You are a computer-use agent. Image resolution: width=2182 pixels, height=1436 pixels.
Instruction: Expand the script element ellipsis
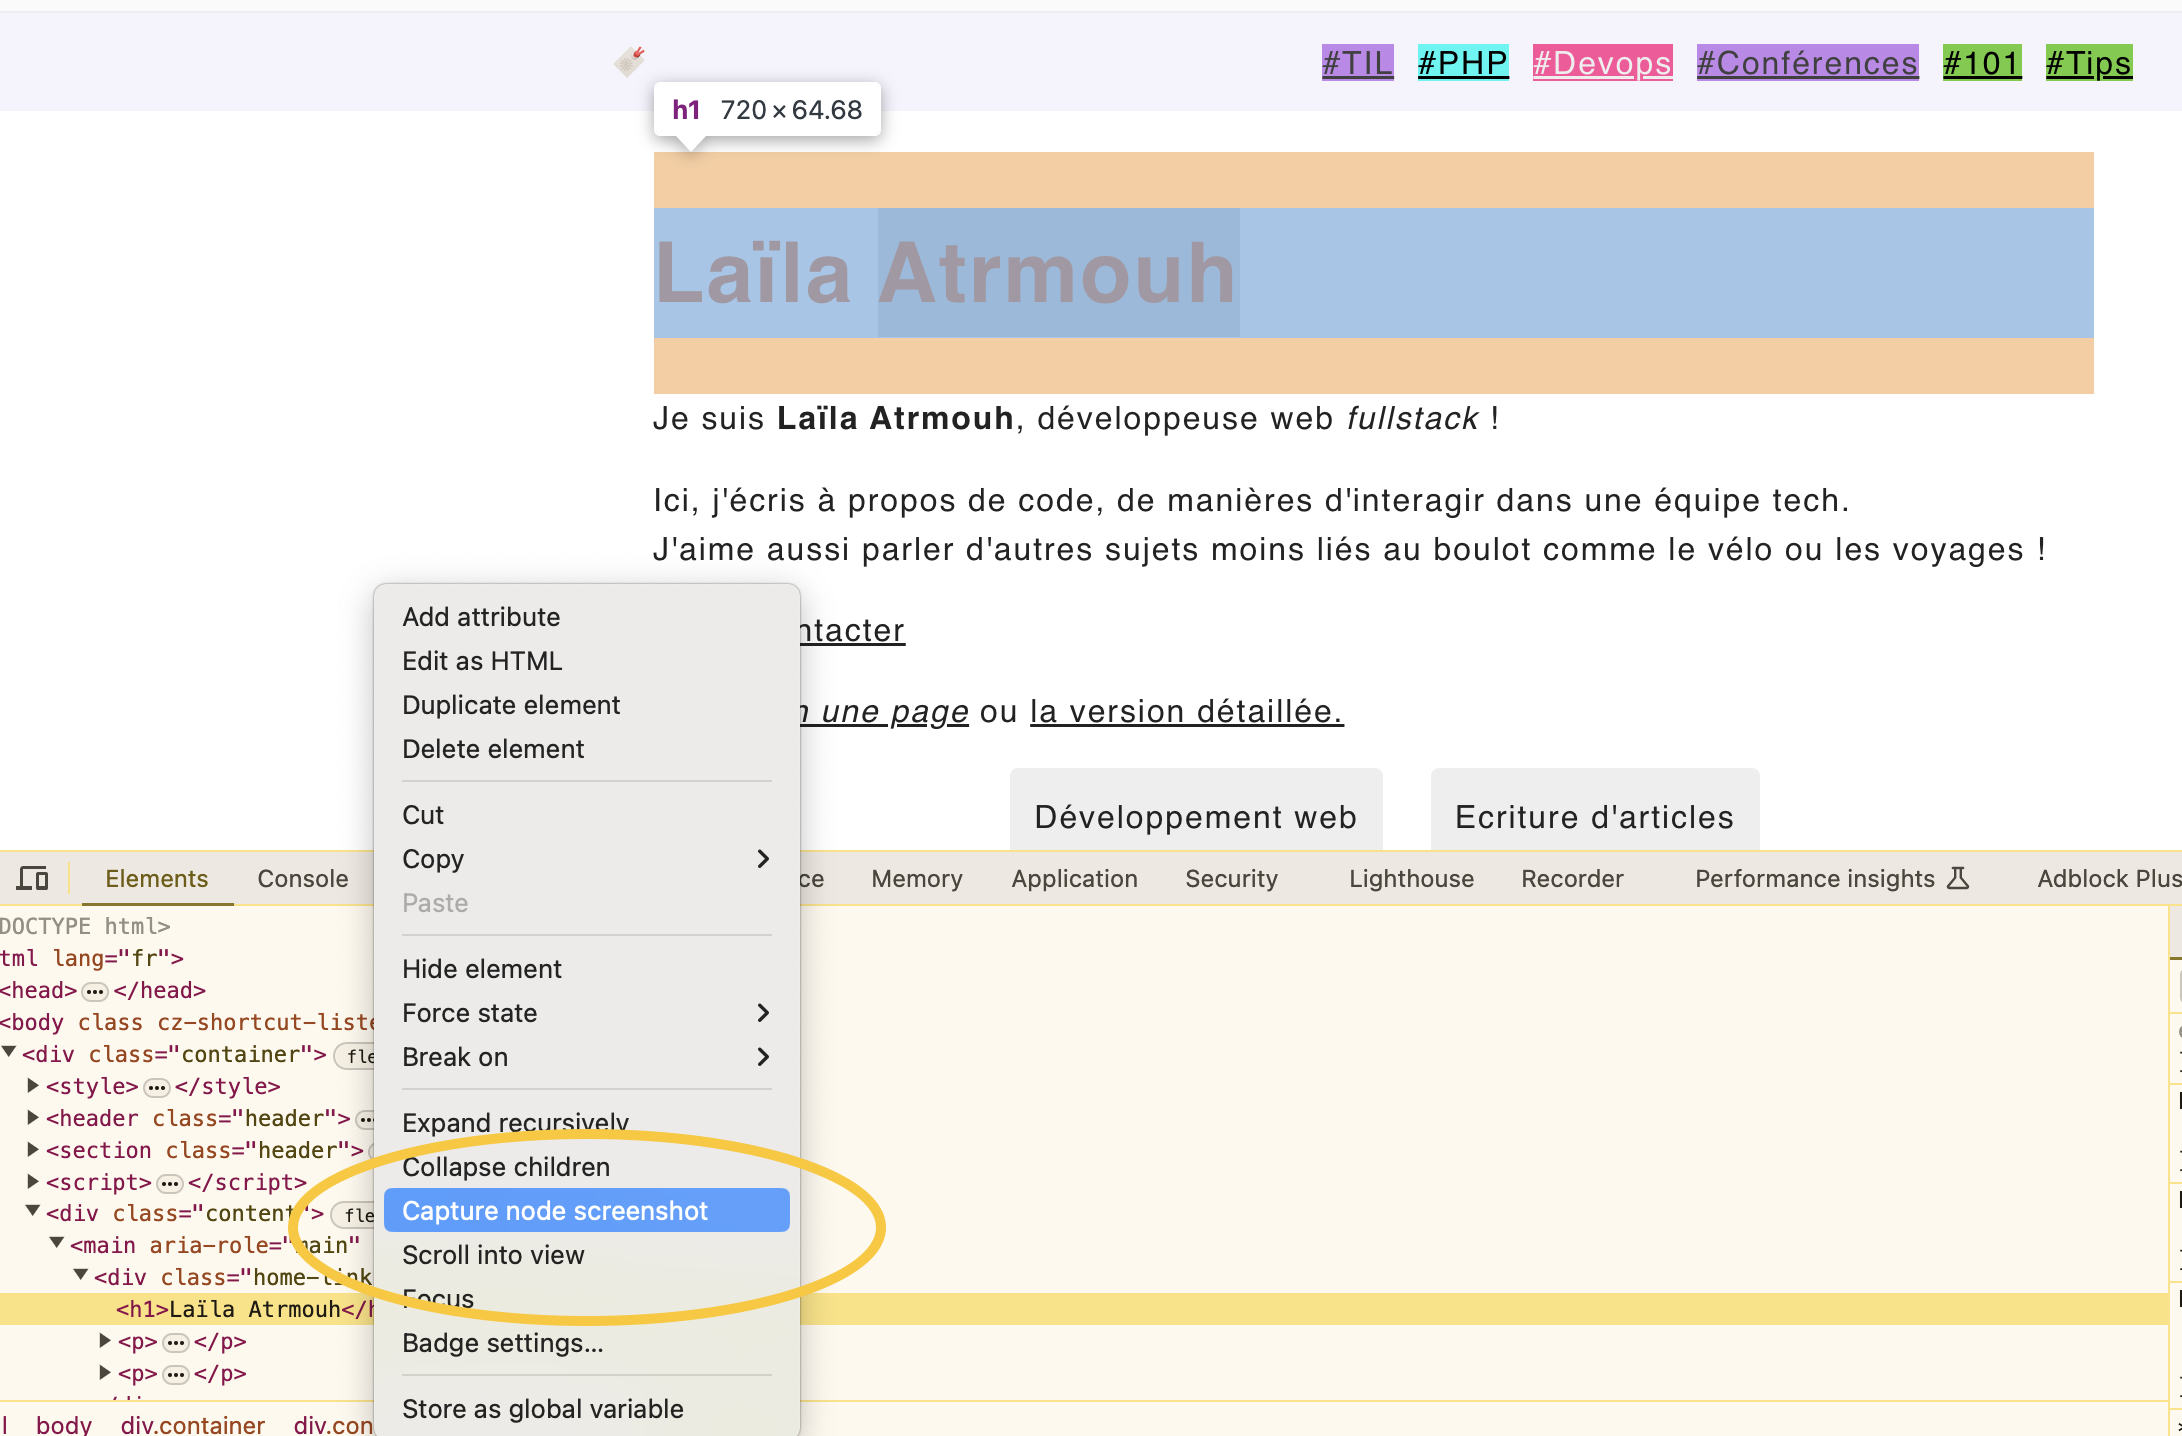170,1183
